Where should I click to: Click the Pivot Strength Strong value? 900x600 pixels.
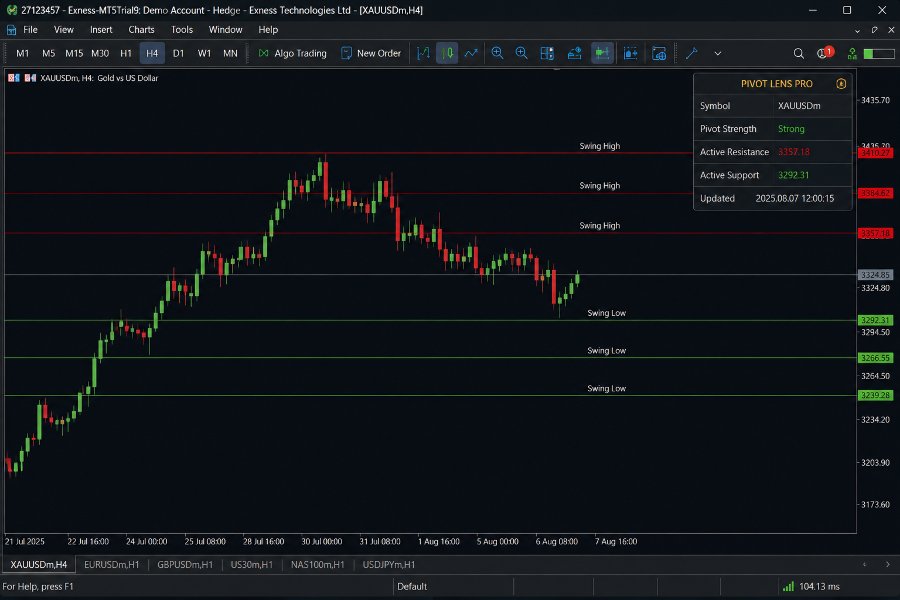791,129
